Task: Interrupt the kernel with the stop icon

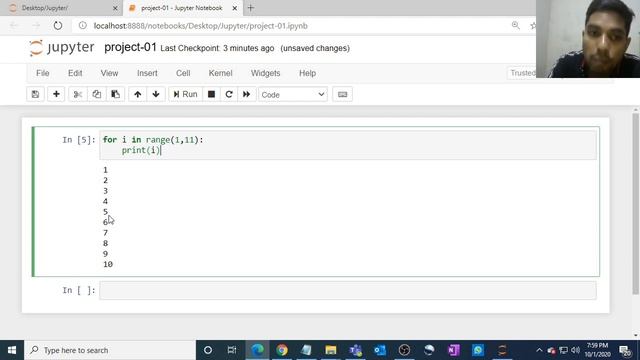Action: (211, 94)
